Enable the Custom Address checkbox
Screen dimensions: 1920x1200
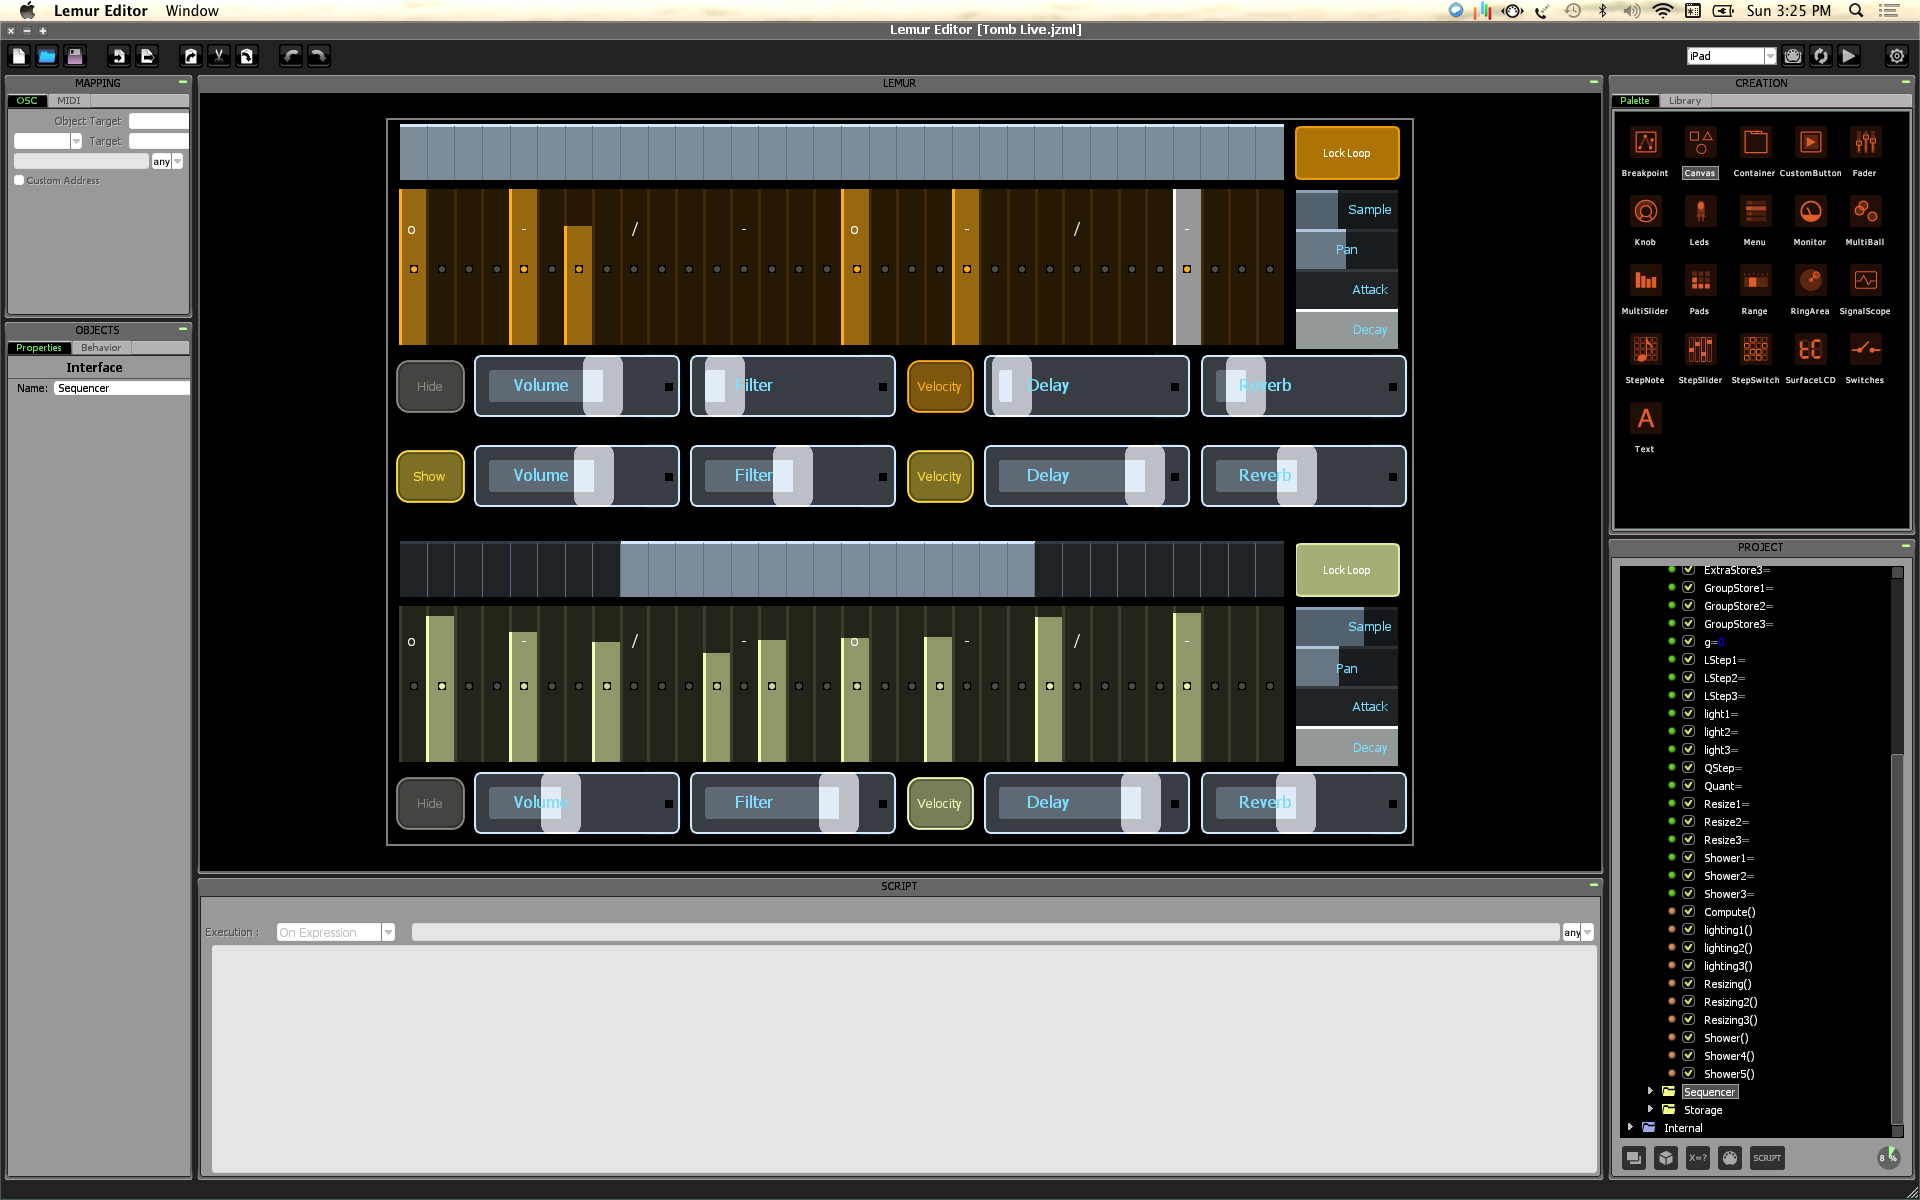pos(19,180)
